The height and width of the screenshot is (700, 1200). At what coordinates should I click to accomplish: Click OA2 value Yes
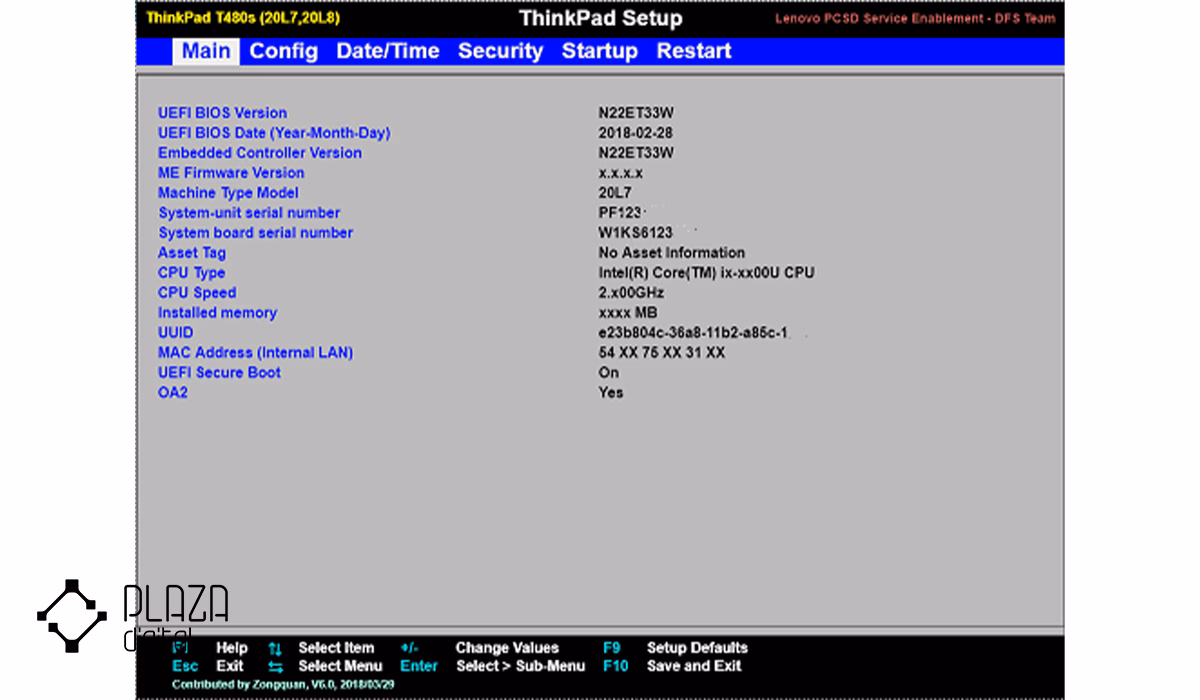coord(611,393)
